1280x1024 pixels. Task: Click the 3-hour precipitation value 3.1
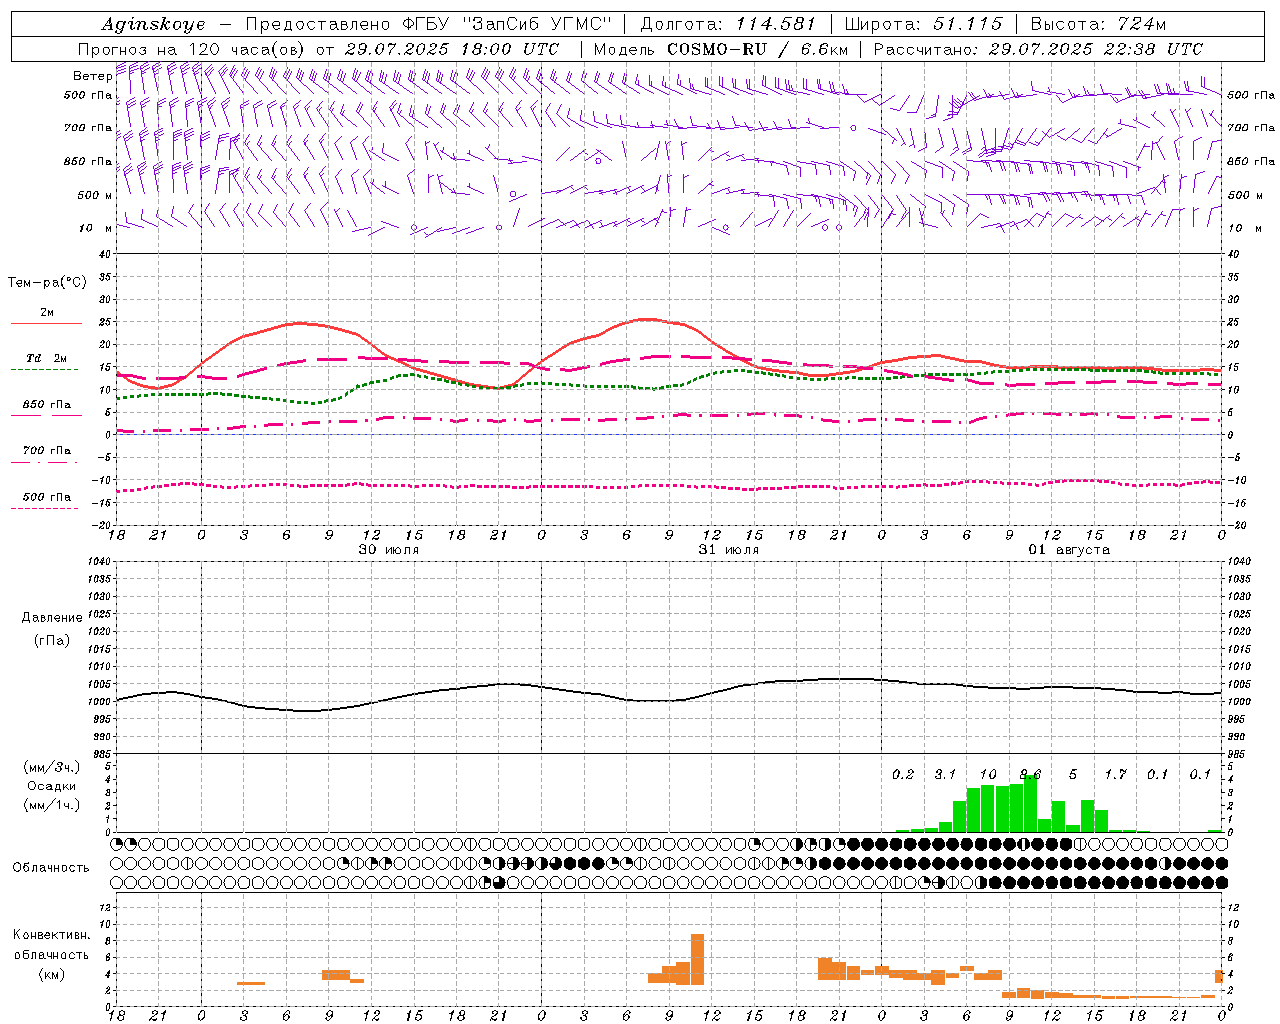945,774
